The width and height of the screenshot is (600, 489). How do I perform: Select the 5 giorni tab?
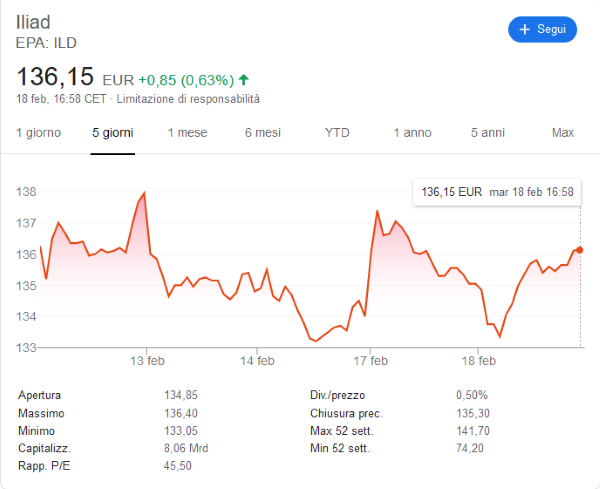pyautogui.click(x=112, y=132)
